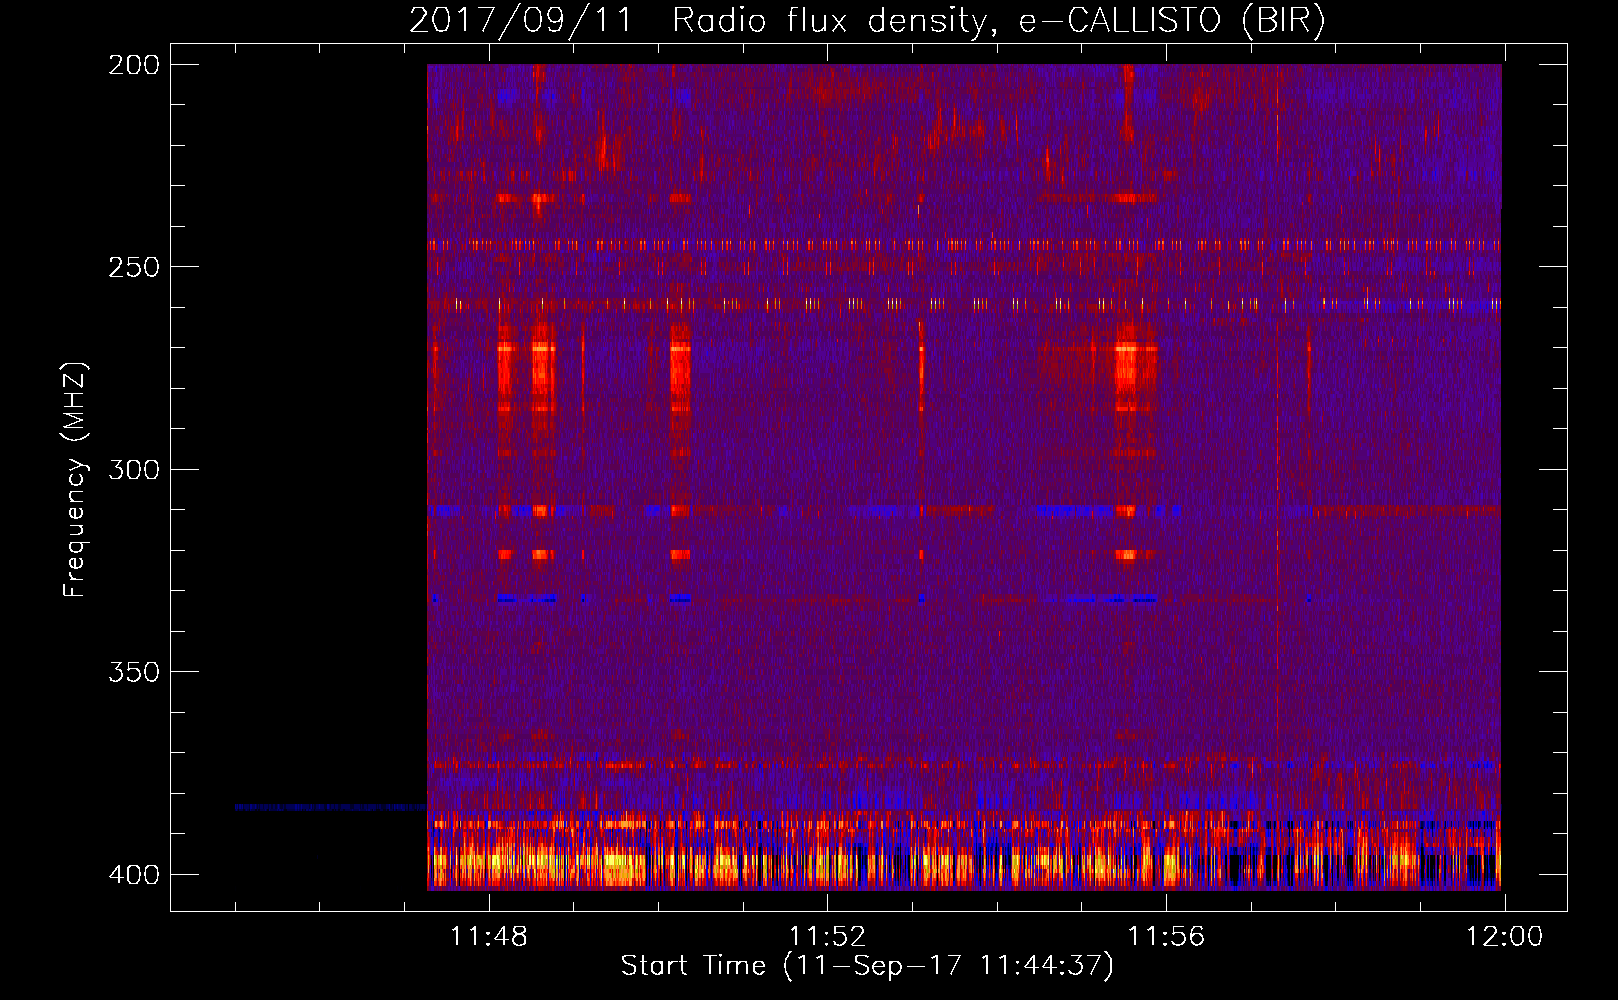Click the 'Frequency (MHZ)' axis label
This screenshot has height=1000, width=1618.
tap(75, 479)
